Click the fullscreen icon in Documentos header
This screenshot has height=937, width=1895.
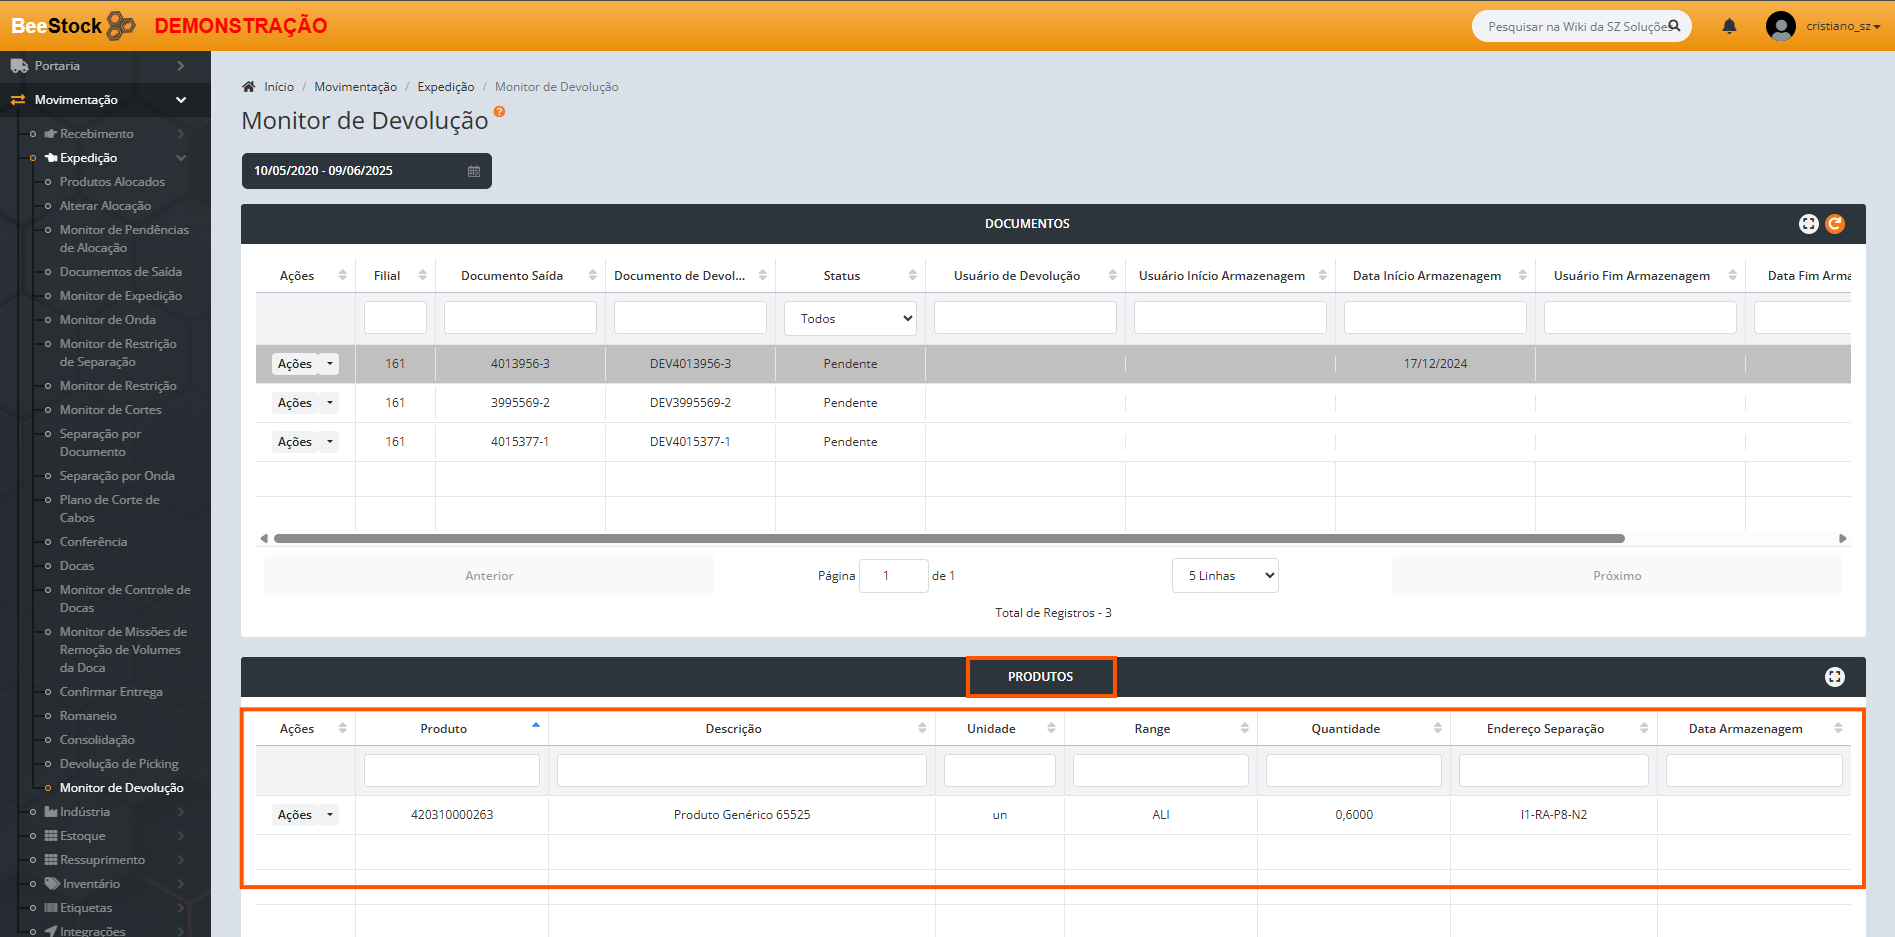click(1808, 224)
